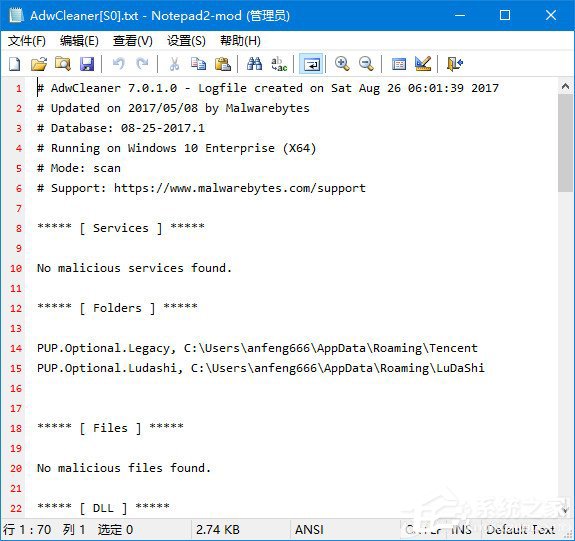Click the Paste clipboard icon
Viewport: 575px width, 541px height.
tap(223, 64)
